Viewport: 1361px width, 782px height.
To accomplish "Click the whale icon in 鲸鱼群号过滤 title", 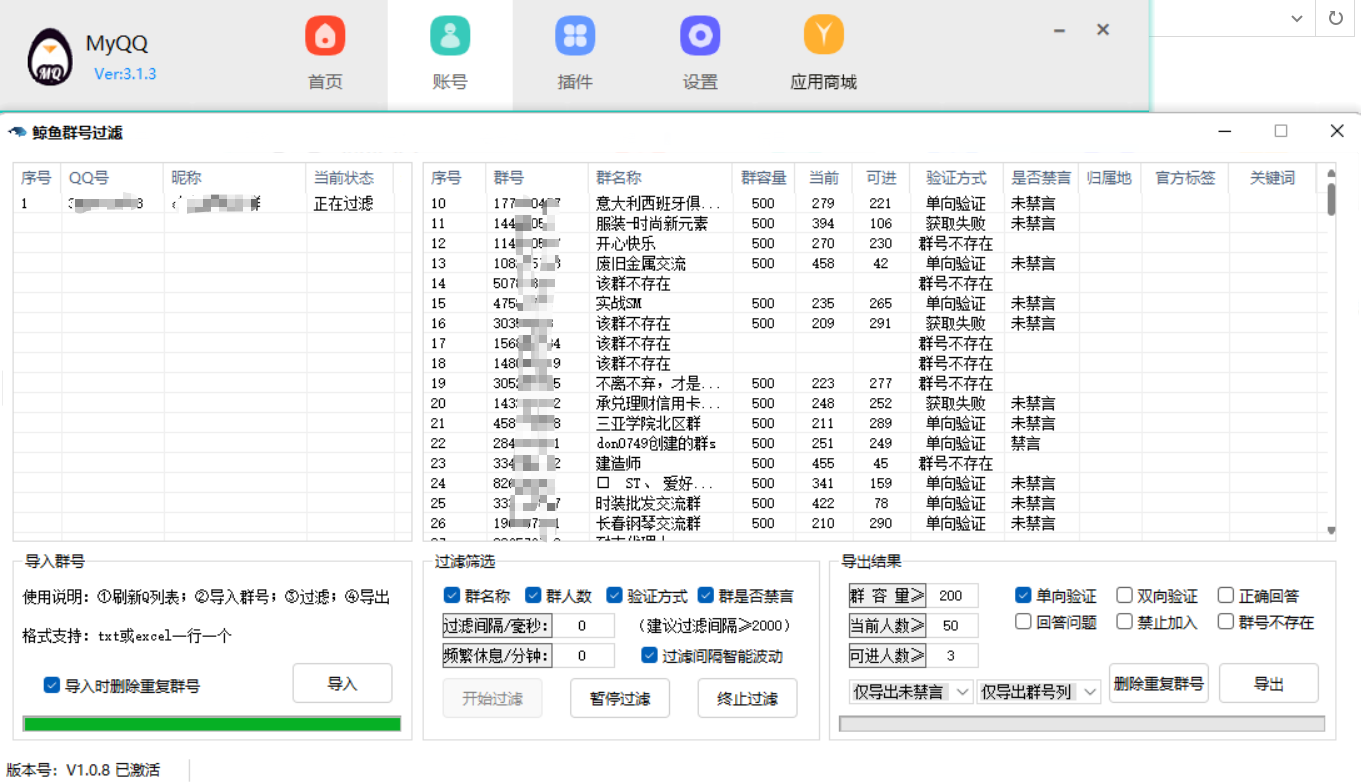I will pyautogui.click(x=17, y=132).
